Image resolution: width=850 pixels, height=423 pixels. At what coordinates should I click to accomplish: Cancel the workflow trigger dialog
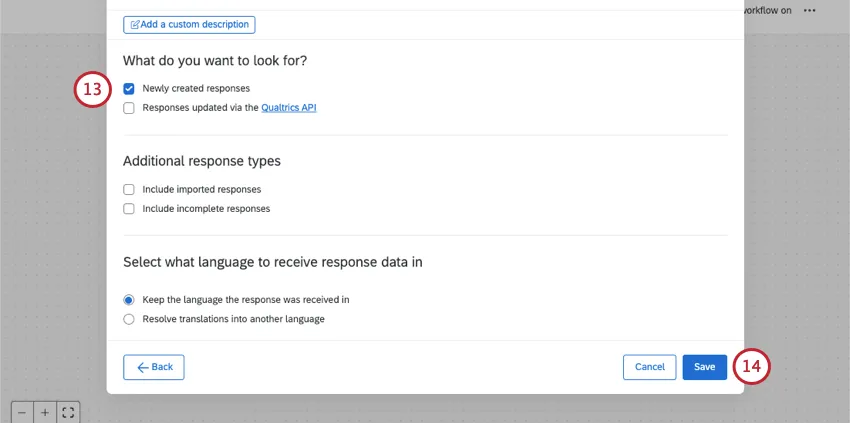(649, 367)
